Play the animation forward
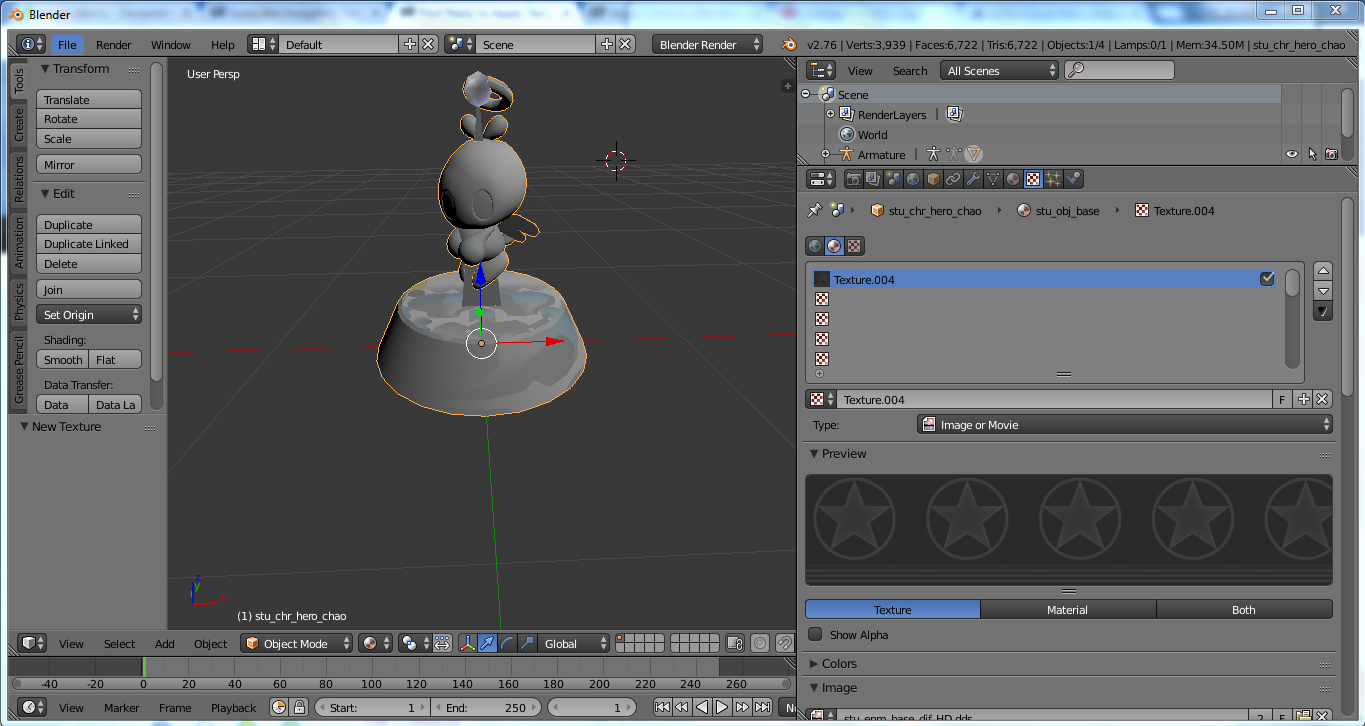This screenshot has width=1365, height=726. click(x=722, y=707)
